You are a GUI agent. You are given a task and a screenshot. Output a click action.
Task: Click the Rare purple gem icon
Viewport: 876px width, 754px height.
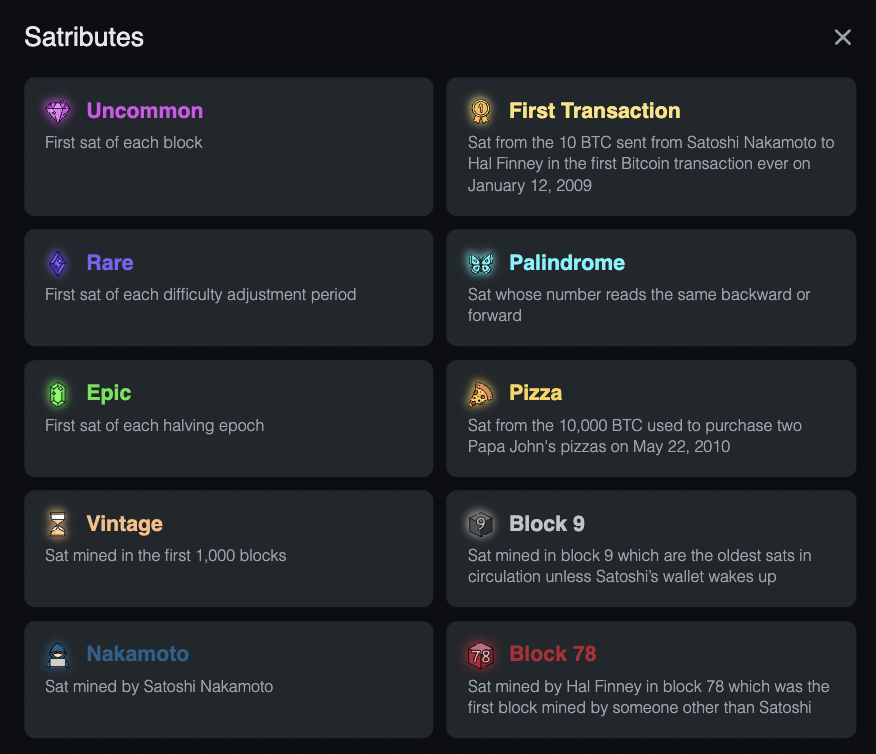(58, 263)
